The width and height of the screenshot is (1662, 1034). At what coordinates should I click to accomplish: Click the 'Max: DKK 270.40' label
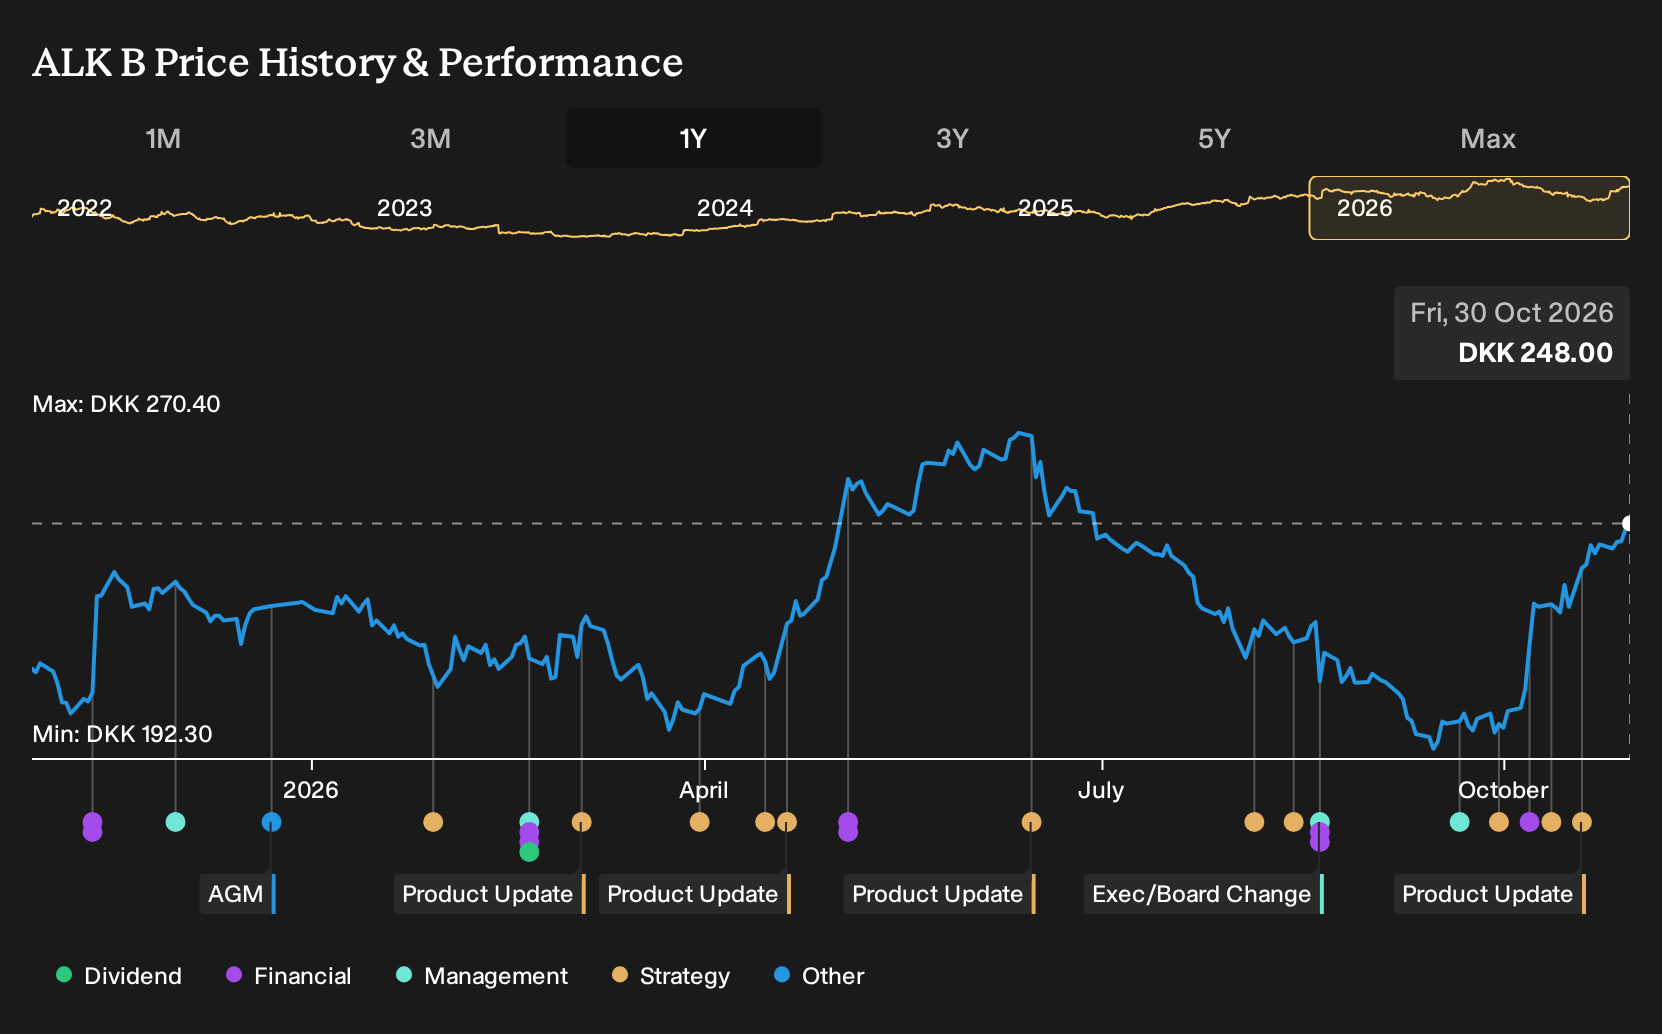pos(126,404)
